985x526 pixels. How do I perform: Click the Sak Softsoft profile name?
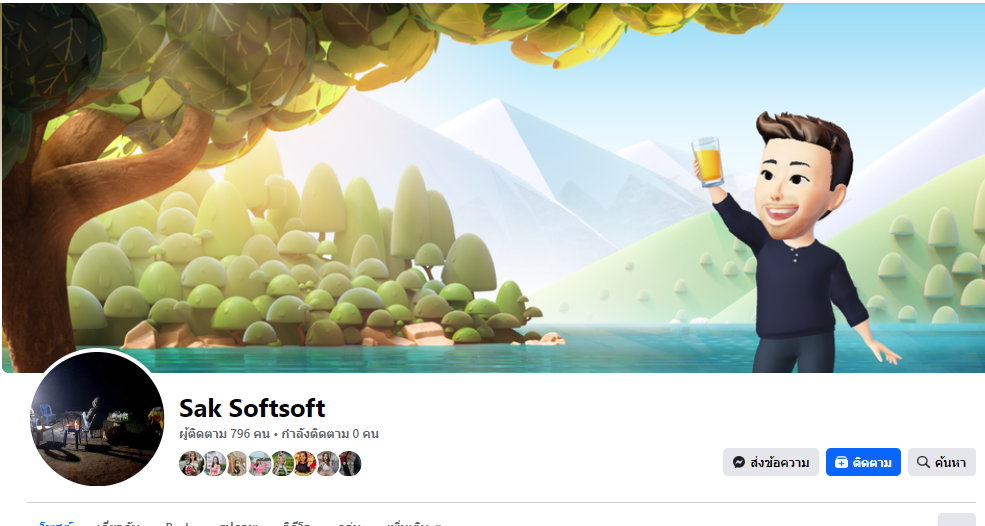252,408
